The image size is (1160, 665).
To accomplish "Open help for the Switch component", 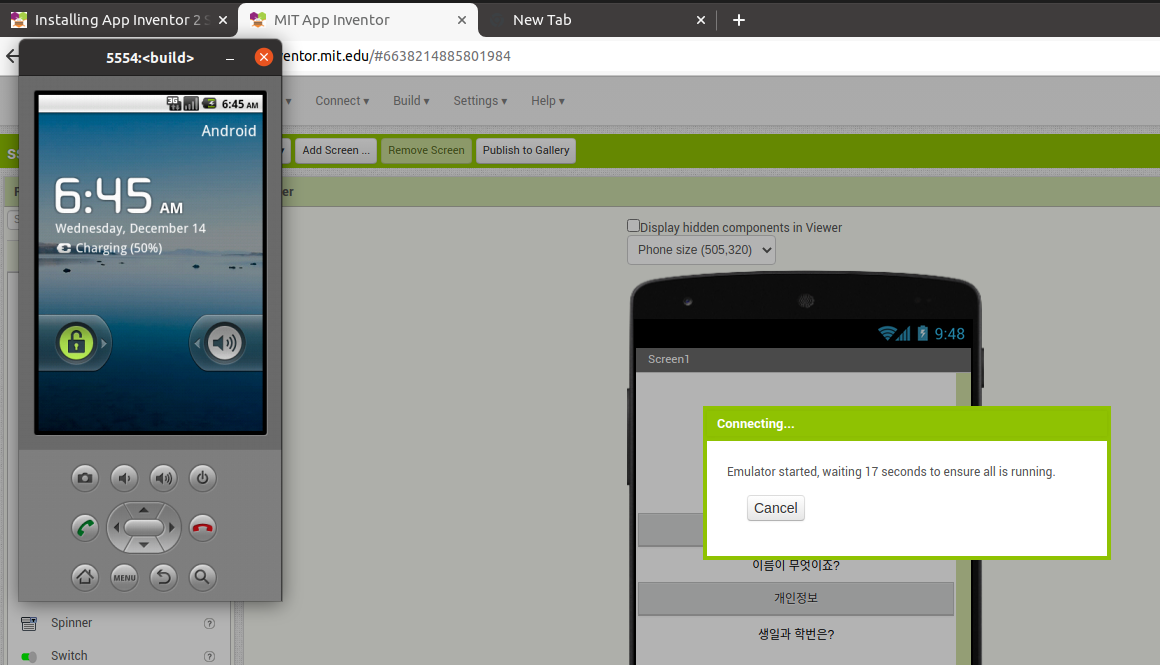I will (209, 656).
